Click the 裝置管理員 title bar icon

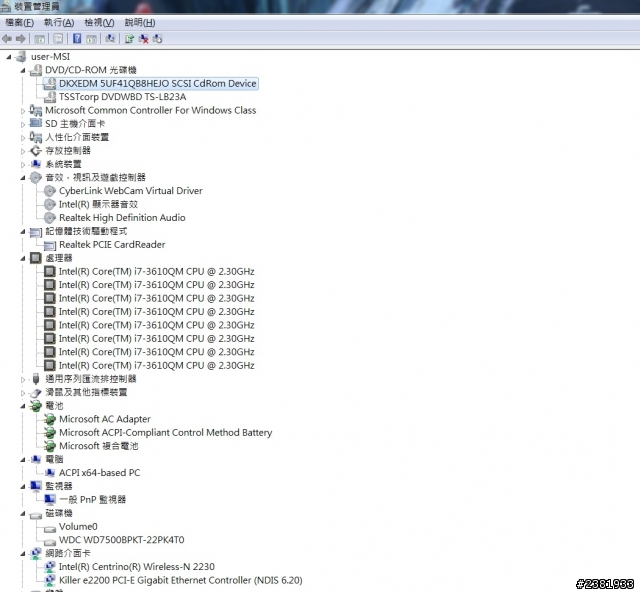click(x=5, y=6)
